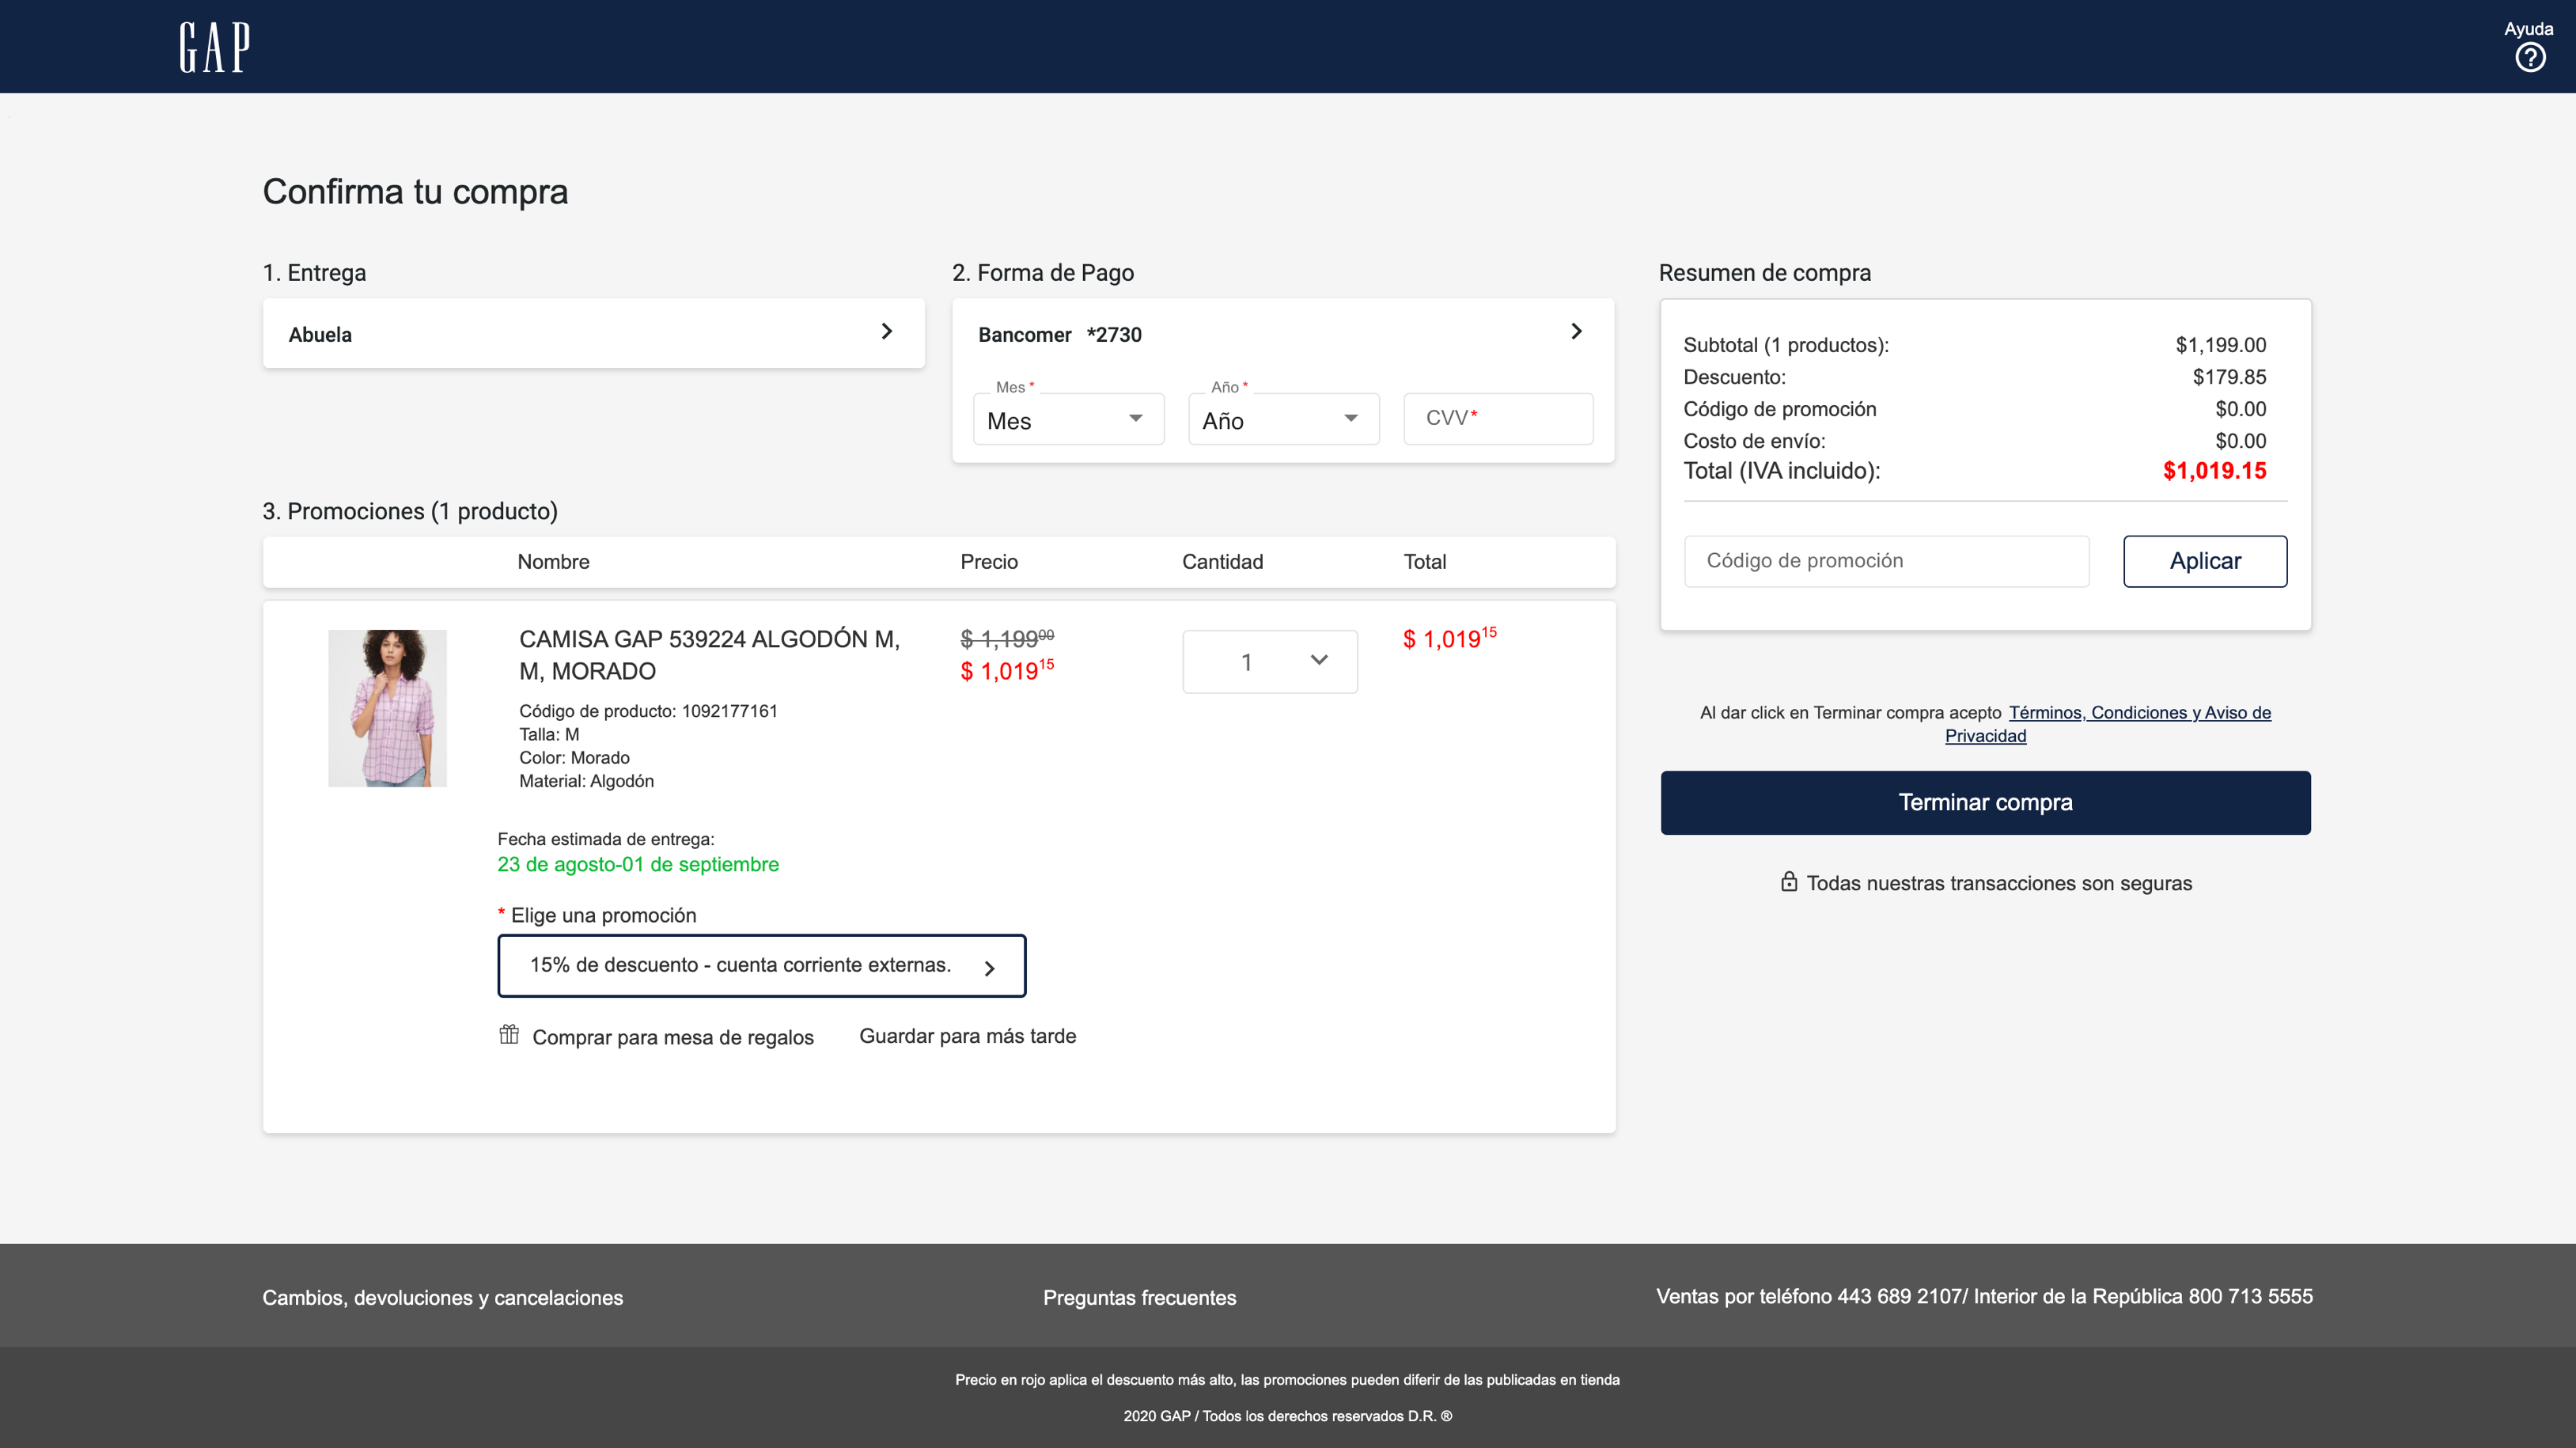
Task: Click Terminar compra button
Action: [1985, 803]
